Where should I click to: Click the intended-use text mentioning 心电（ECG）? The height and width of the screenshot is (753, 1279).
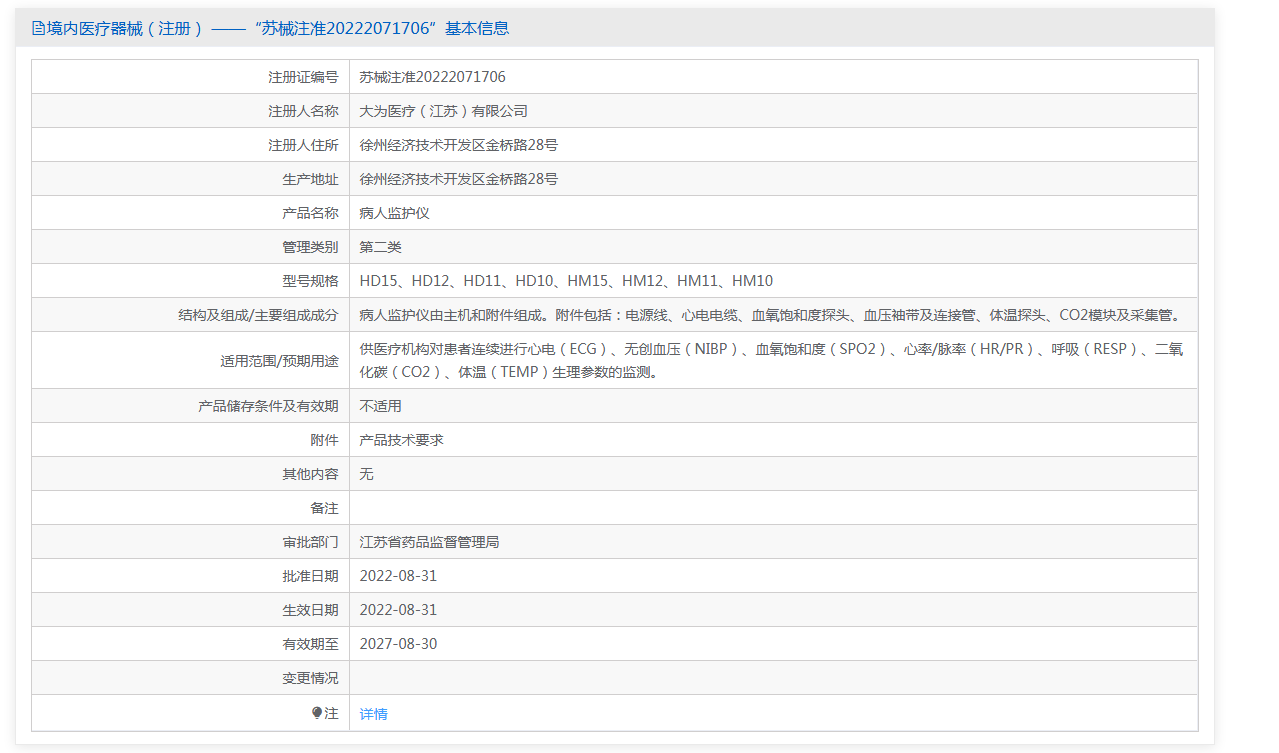[771, 360]
